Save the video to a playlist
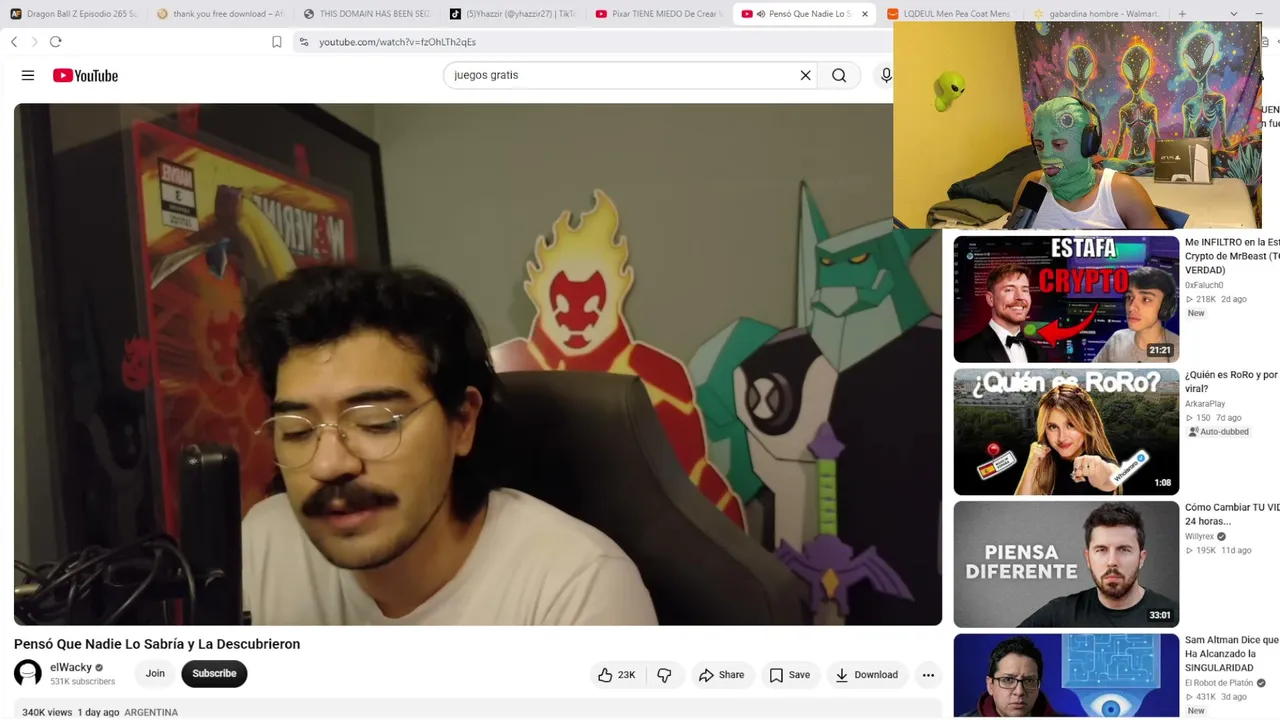Image resolution: width=1280 pixels, height=720 pixels. tap(789, 675)
